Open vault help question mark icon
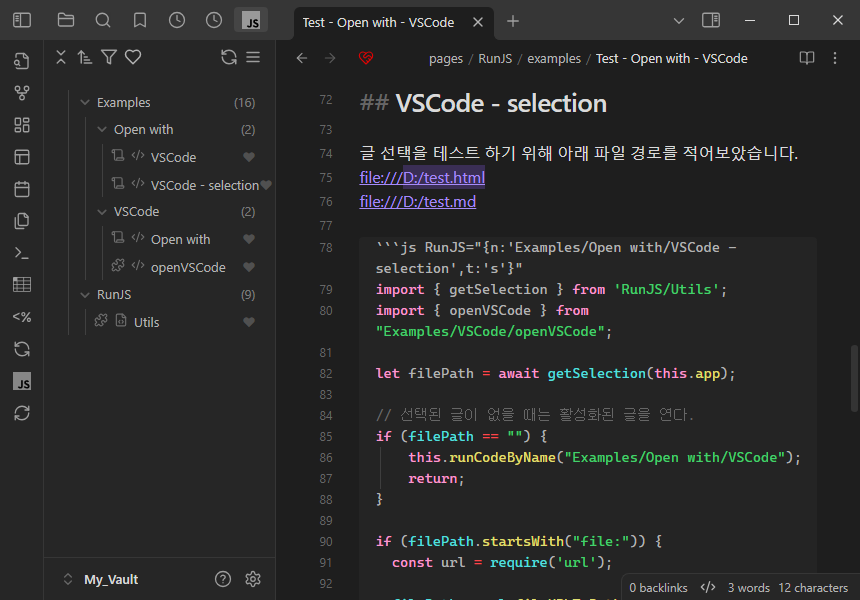 tap(223, 579)
